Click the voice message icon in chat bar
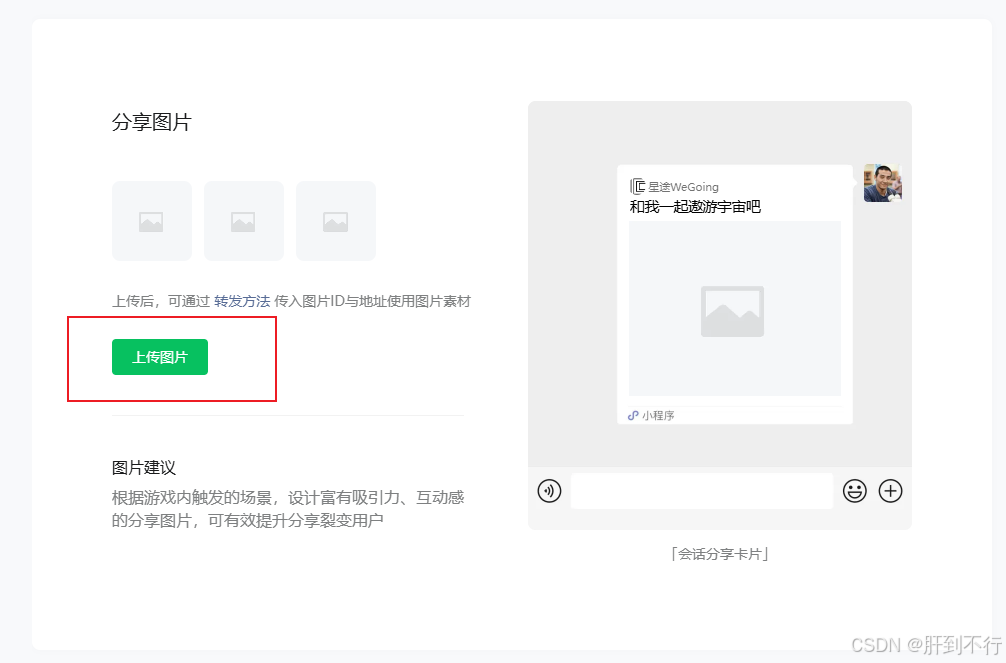This screenshot has height=663, width=1006. click(x=549, y=491)
